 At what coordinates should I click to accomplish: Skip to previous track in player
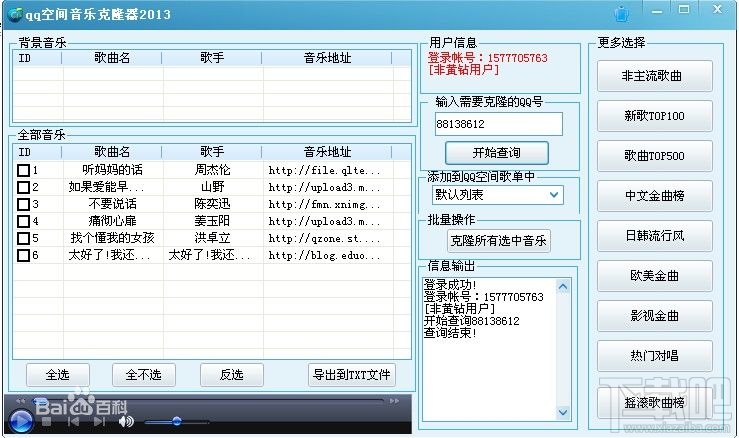(x=73, y=421)
